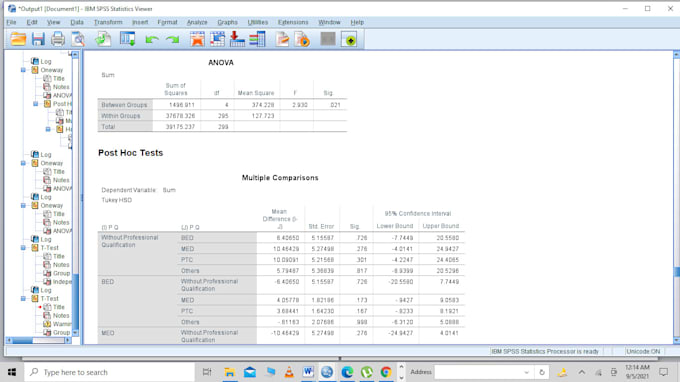Screen dimensions: 680x382
Task: Open uTorrent from the taskbar
Action: point(367,372)
